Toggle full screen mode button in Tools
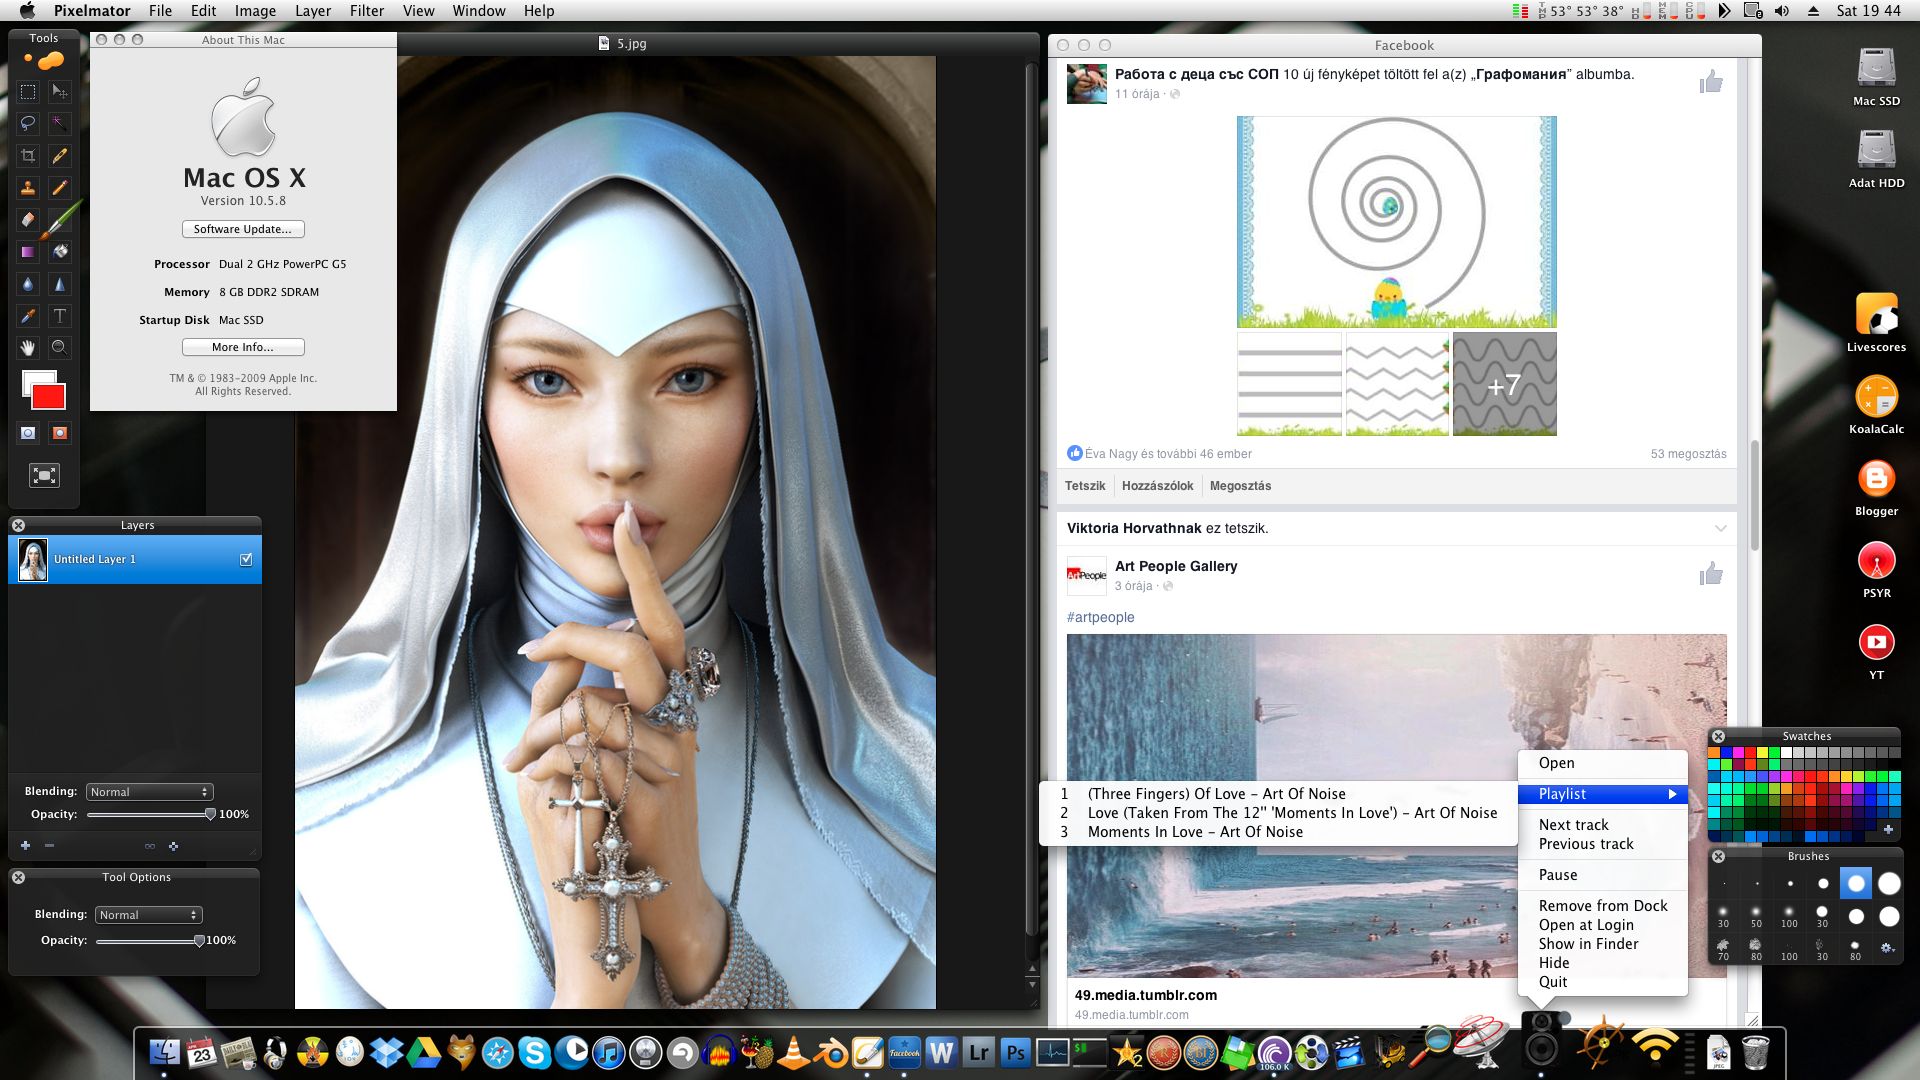This screenshot has width=1920, height=1080. point(44,475)
